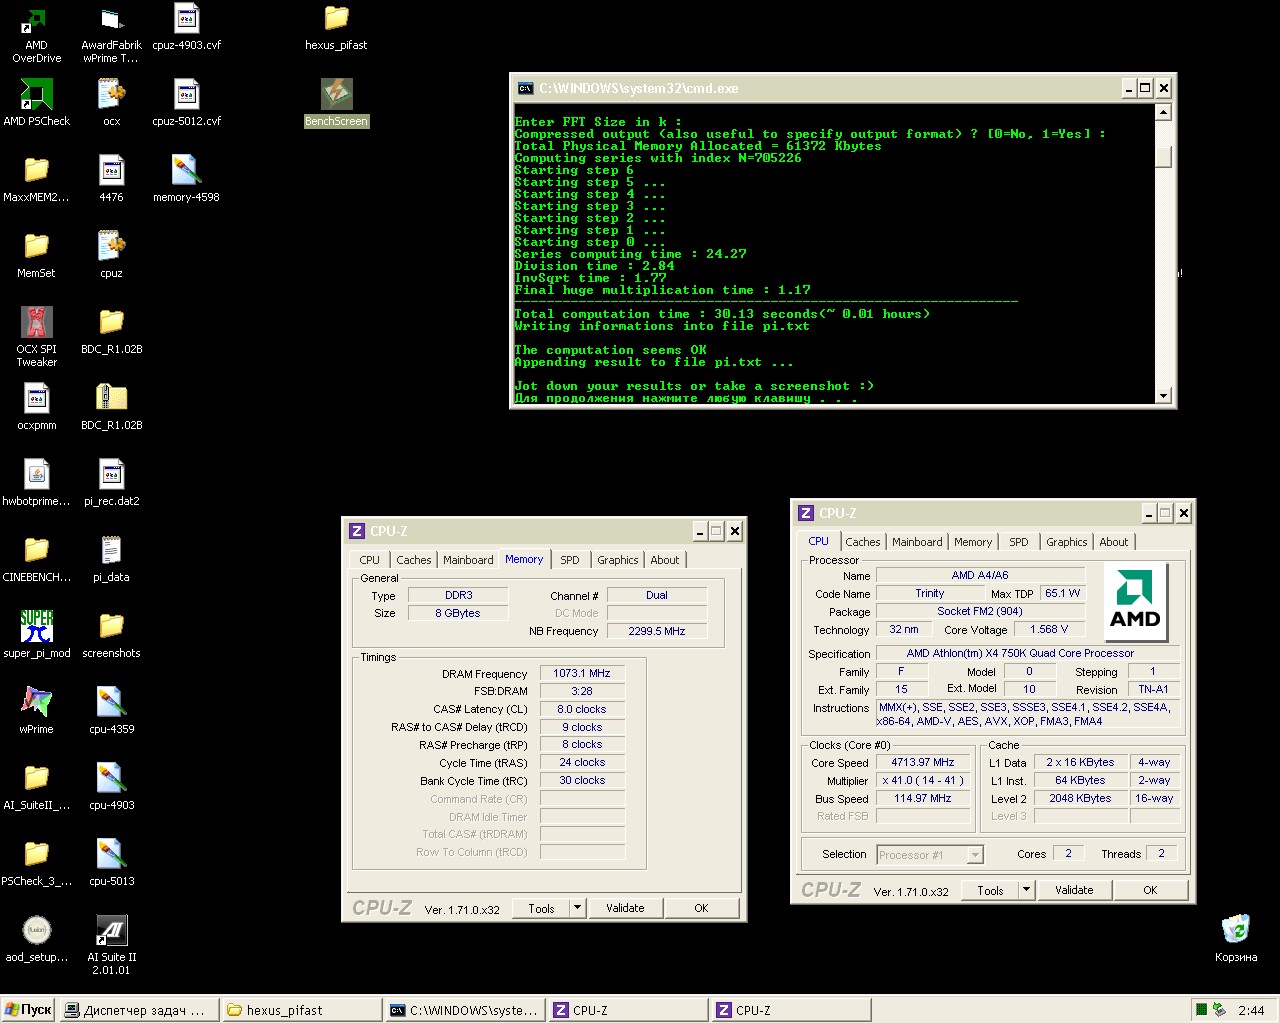Screen dimensions: 1280x1024
Task: Open the cmd.exe title bar system icon
Action: coord(524,88)
